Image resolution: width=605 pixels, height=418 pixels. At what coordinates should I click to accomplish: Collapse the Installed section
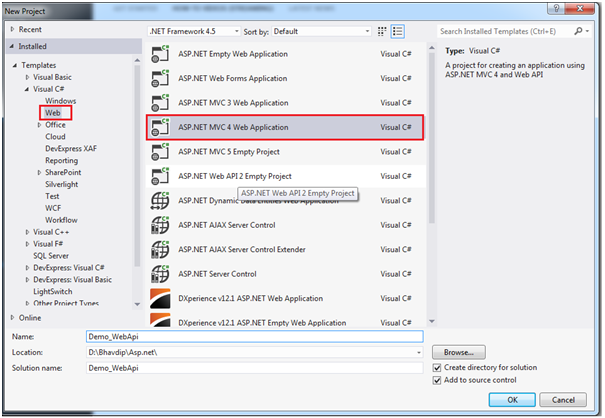[12, 46]
